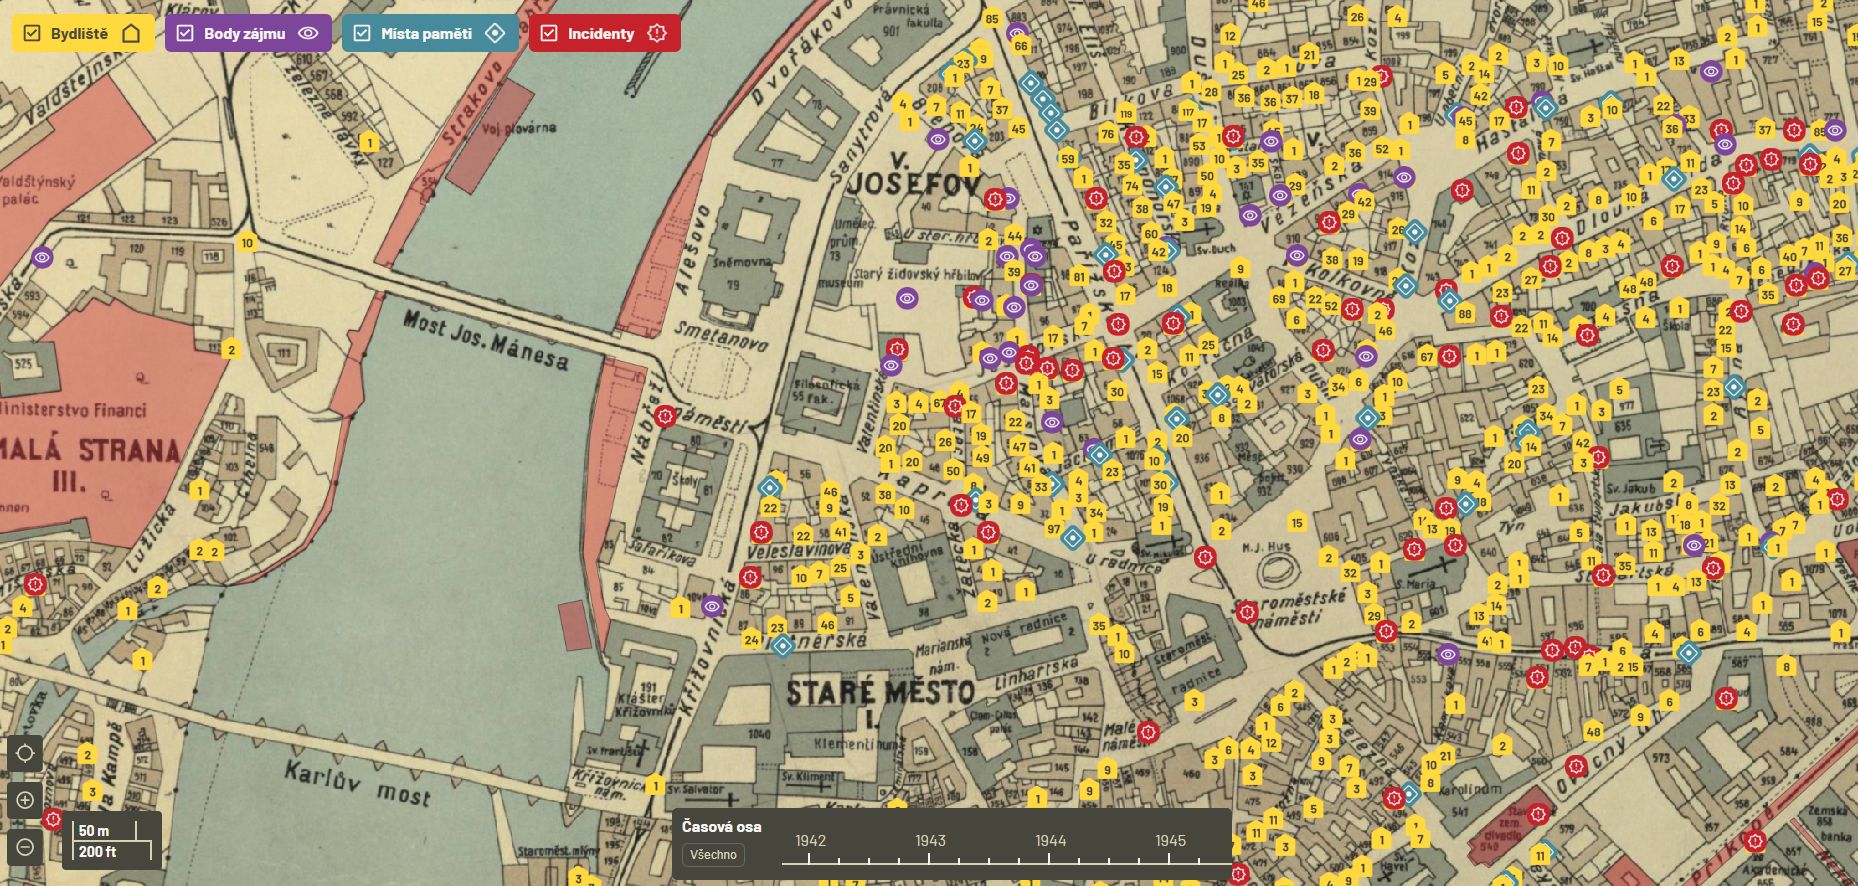Viewport: 1858px width, 886px height.
Task: Open red incident marker on Náměstí by Mánes bridge
Action: pyautogui.click(x=665, y=416)
